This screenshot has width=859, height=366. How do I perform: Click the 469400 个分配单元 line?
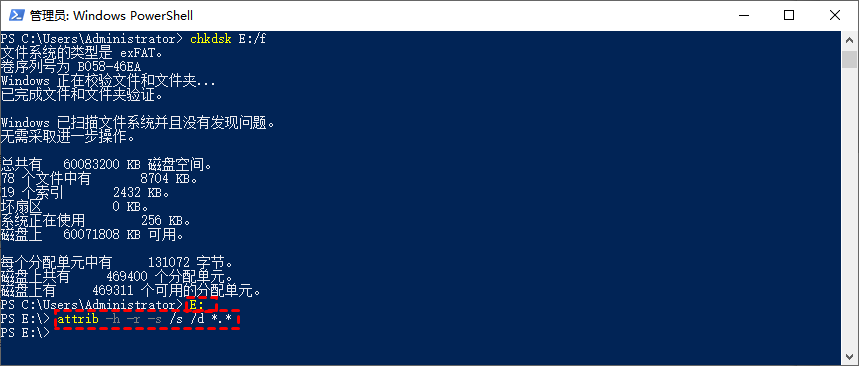point(117,276)
